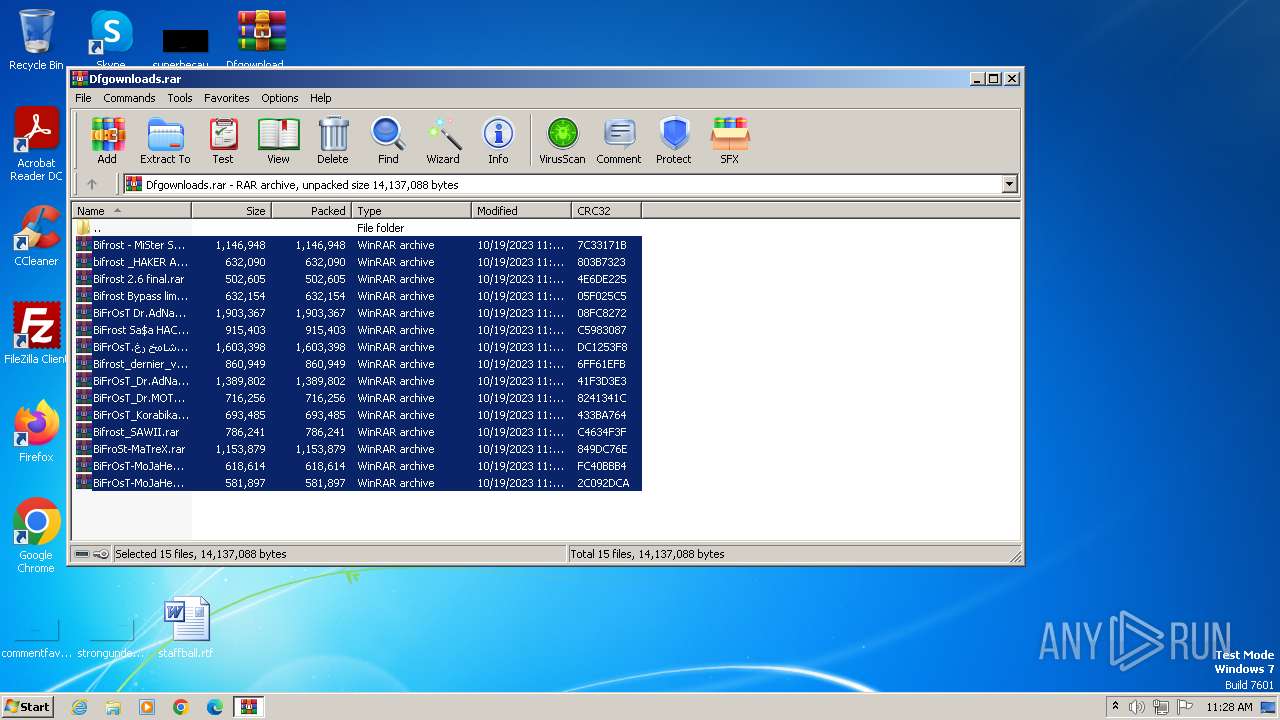The image size is (1280, 720).
Task: Select the staffball.rtf desktop file
Action: [x=186, y=628]
